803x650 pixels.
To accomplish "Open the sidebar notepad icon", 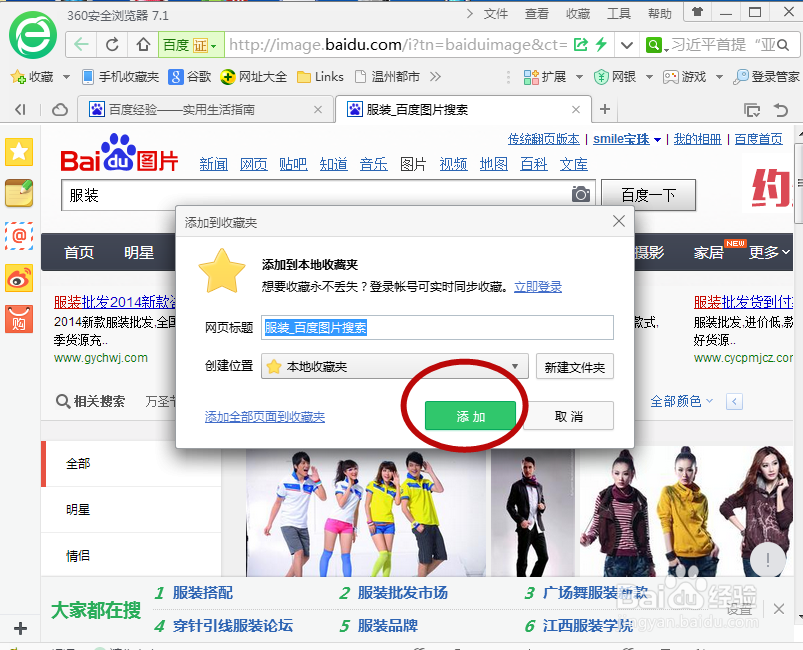I will coord(19,193).
